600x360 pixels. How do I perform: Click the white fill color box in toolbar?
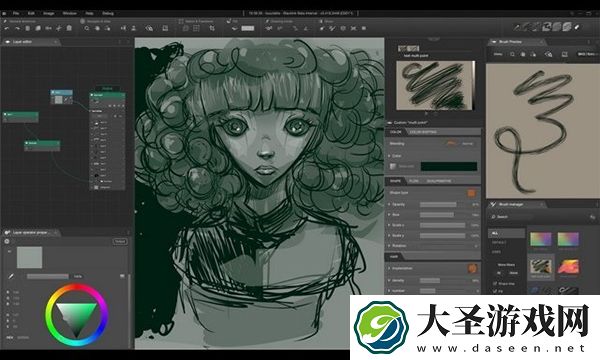(x=248, y=28)
